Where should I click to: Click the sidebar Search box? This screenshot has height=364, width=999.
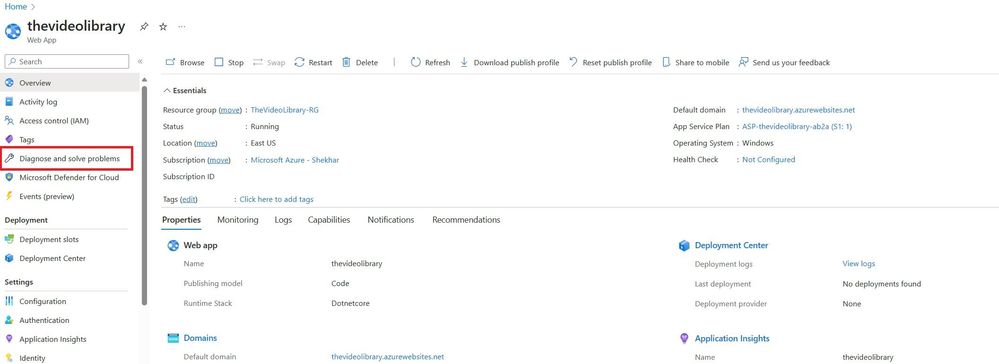(67, 62)
